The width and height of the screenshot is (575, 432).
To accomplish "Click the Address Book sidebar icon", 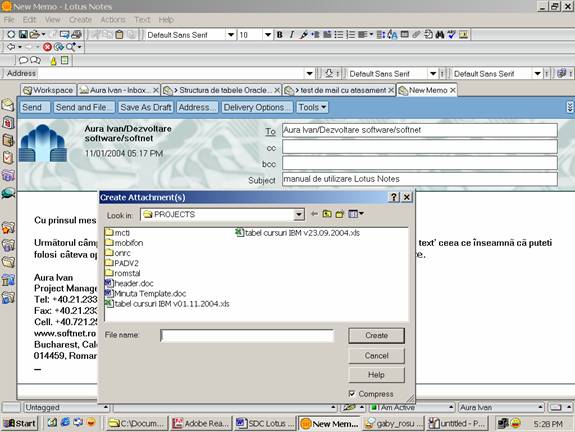I will click(8, 140).
